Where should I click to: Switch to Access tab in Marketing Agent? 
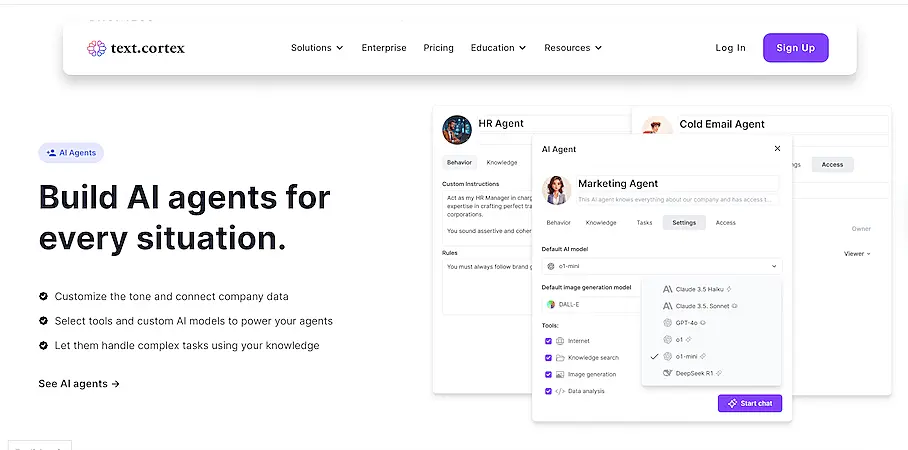click(x=726, y=222)
